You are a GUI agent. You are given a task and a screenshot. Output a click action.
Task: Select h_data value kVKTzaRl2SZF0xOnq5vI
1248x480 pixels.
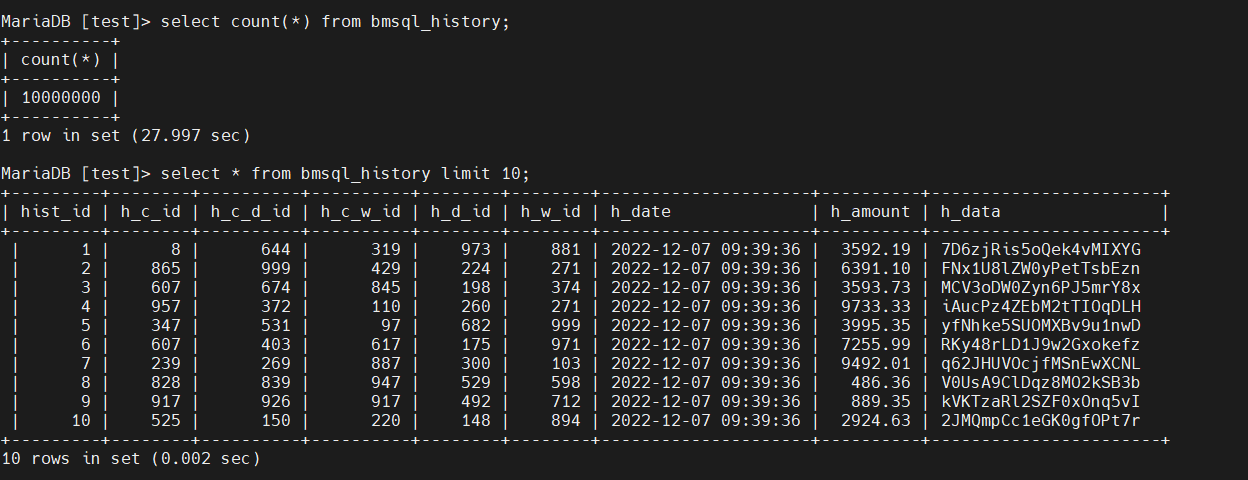tap(1041, 402)
